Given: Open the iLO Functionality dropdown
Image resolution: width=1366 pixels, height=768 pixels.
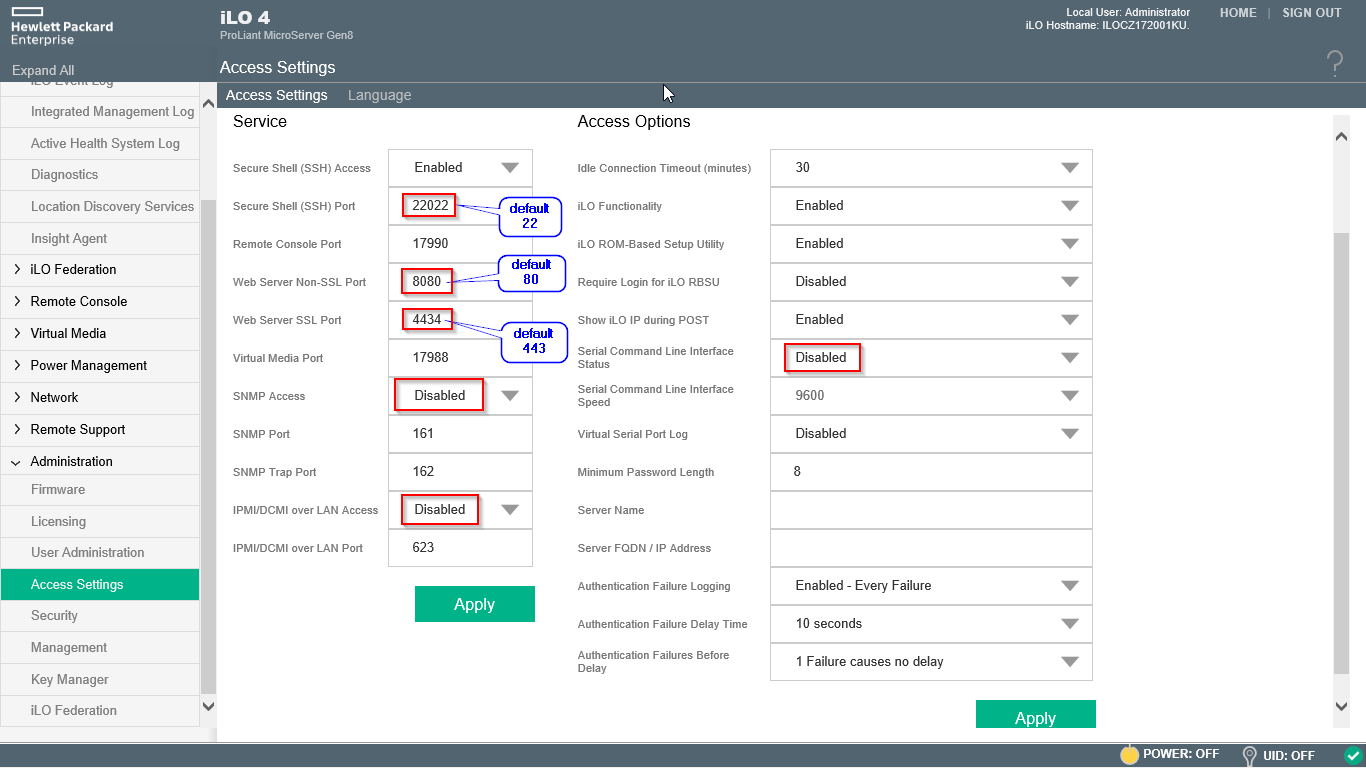Looking at the screenshot, I should [x=931, y=206].
